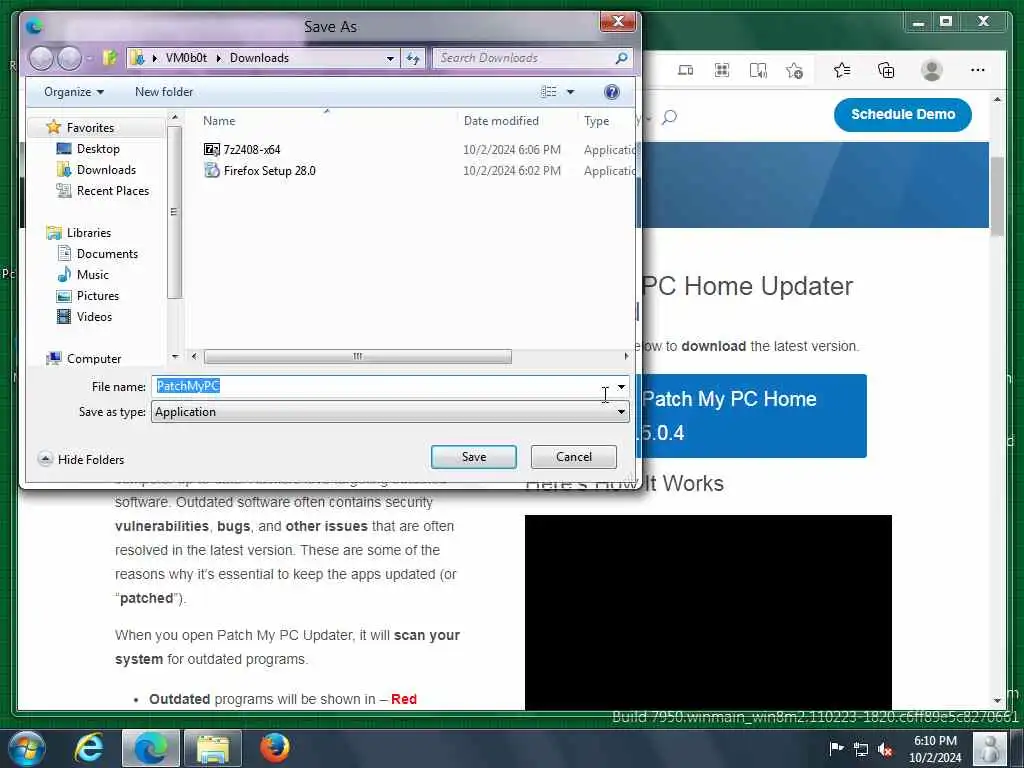Open the Edge profile avatar
Viewport: 1024px width, 768px height.
pos(932,71)
